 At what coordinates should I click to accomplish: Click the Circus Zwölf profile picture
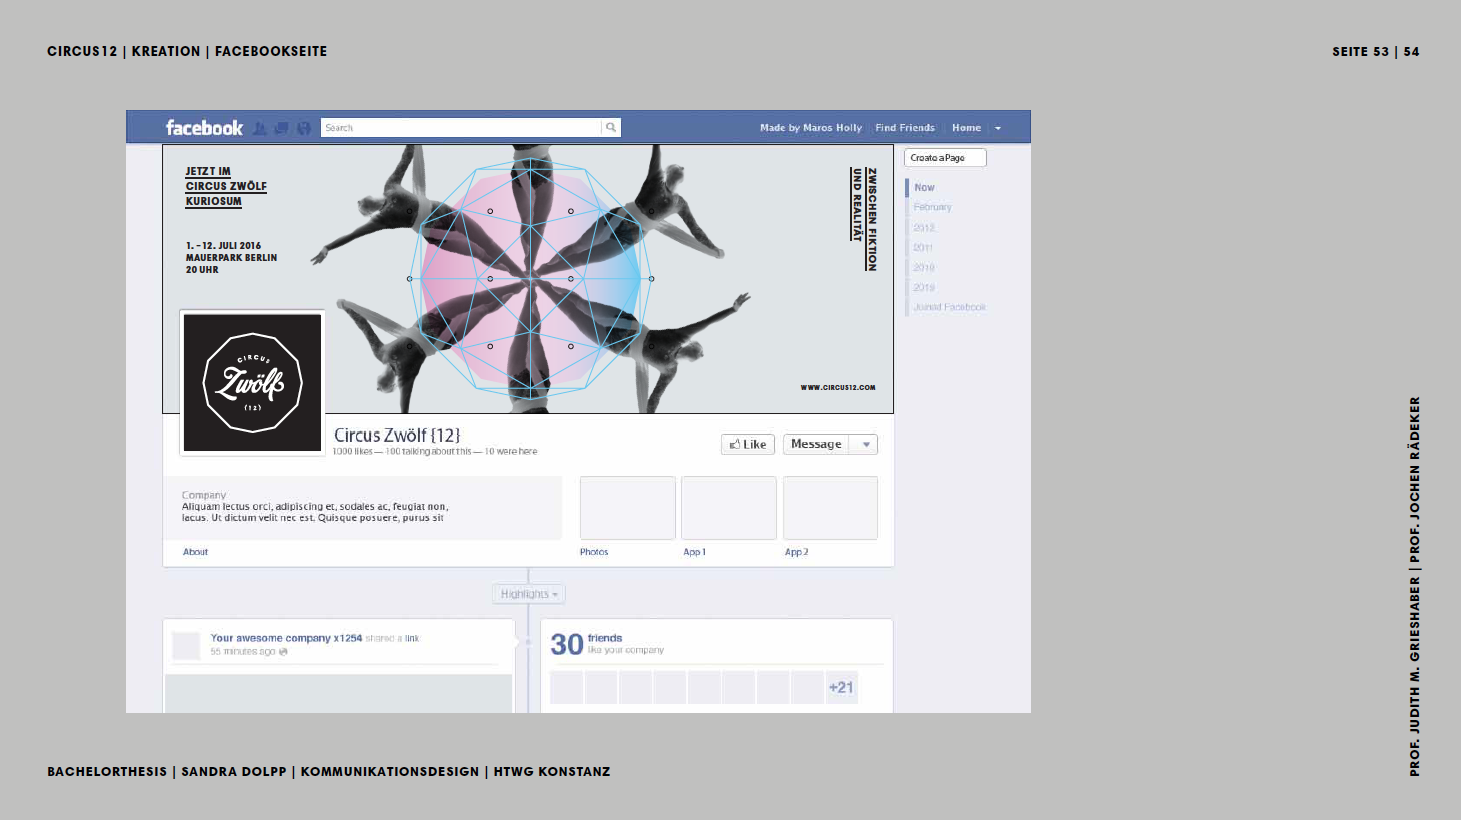pyautogui.click(x=252, y=383)
